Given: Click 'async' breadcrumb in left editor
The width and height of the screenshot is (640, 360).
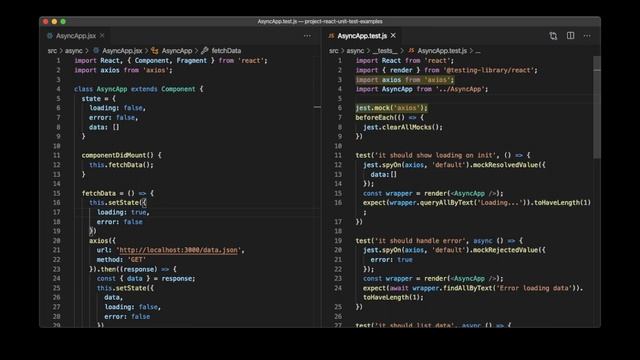Looking at the screenshot, I should coord(73,51).
